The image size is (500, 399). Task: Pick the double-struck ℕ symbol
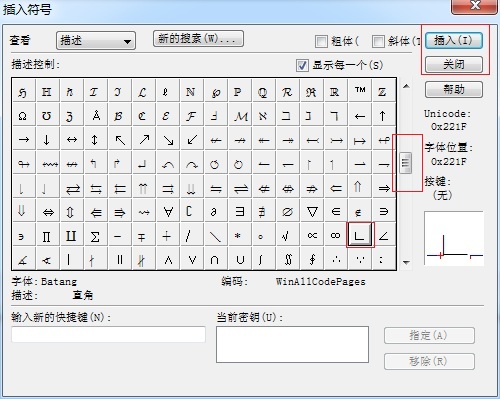pyautogui.click(x=192, y=91)
